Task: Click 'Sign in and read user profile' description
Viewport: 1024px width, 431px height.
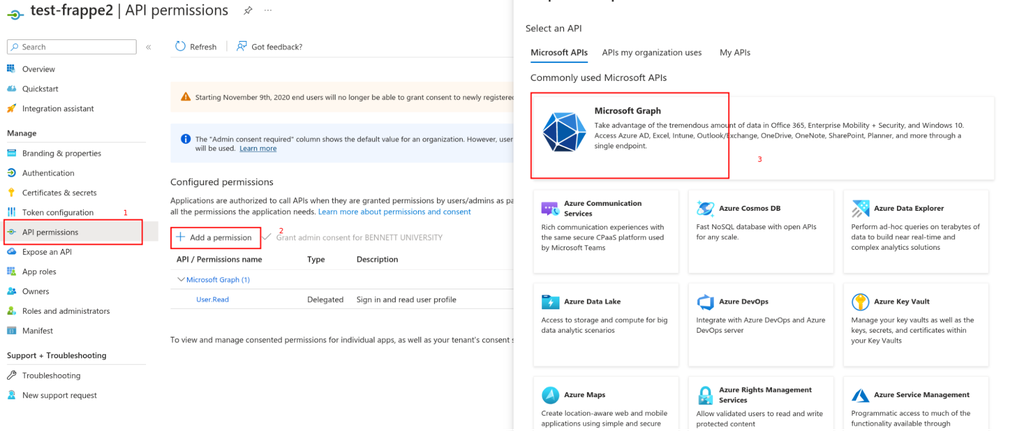Action: [x=406, y=300]
